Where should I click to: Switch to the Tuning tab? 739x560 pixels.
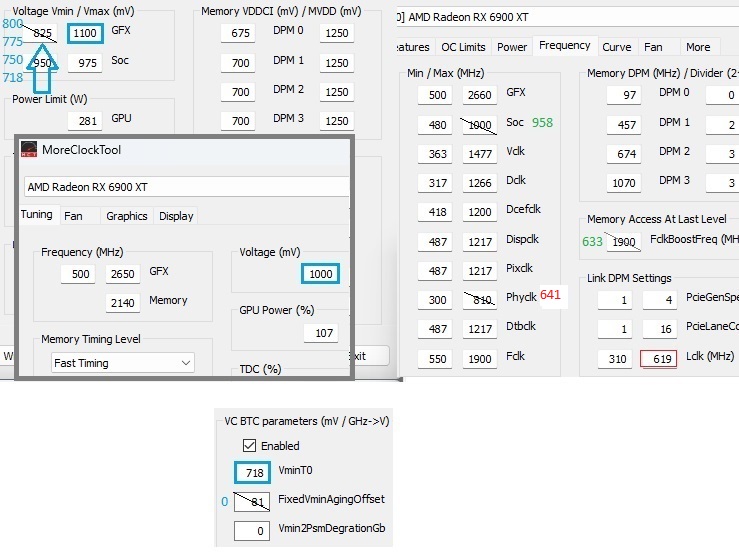tap(36, 214)
